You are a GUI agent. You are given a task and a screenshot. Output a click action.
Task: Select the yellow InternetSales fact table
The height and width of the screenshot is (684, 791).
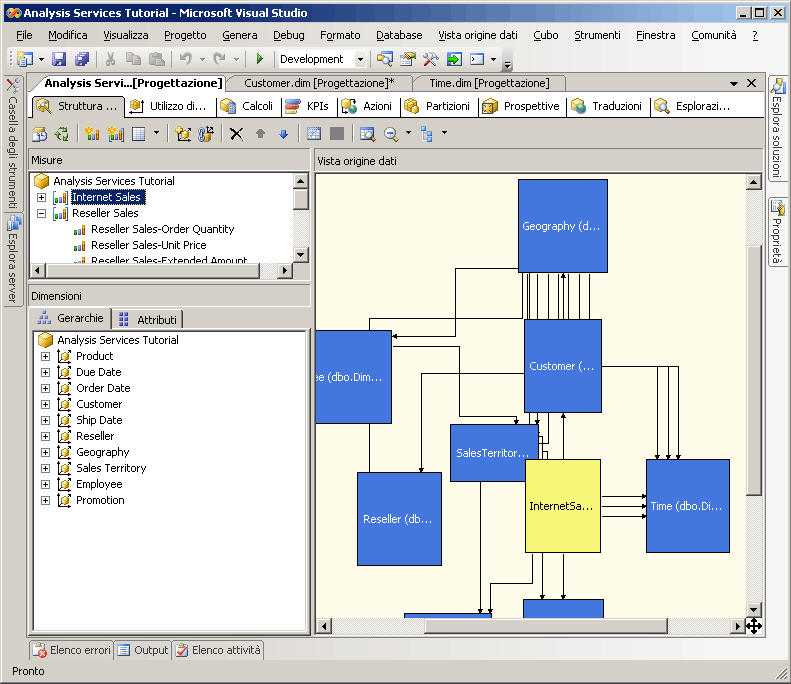pos(563,506)
